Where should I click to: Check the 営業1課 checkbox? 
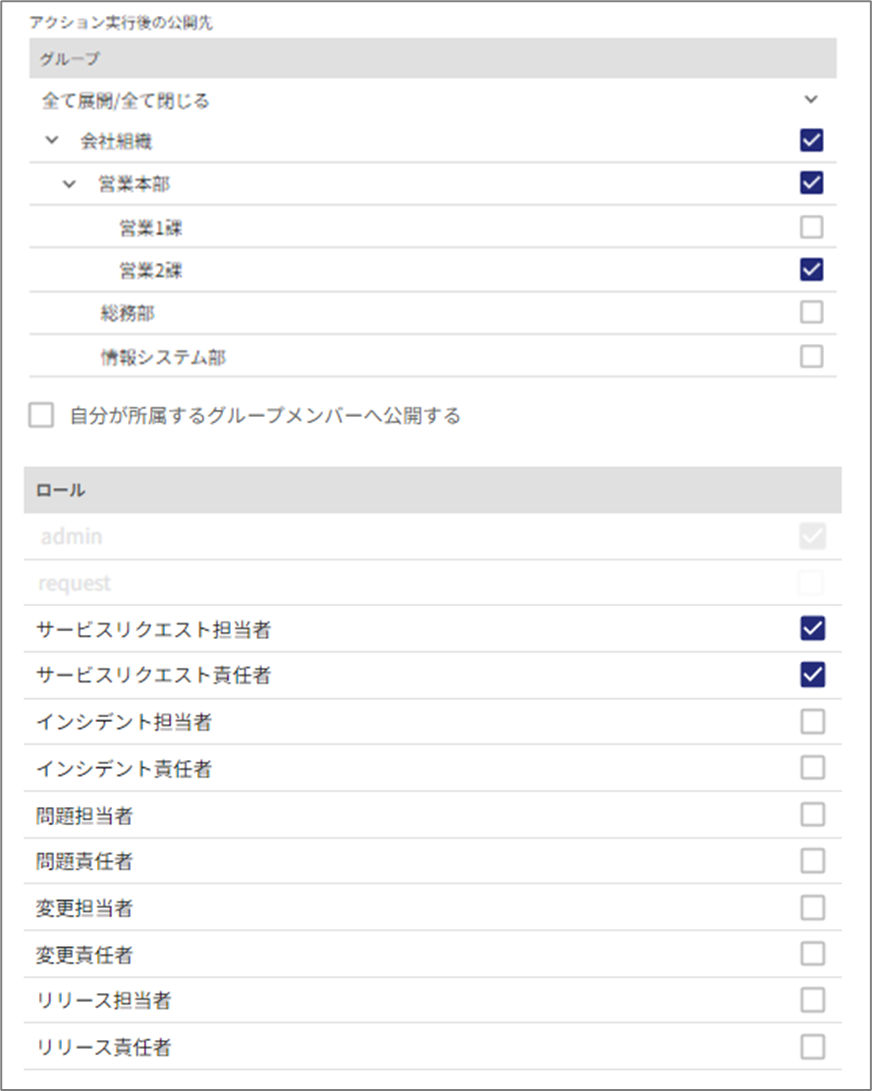(x=812, y=227)
